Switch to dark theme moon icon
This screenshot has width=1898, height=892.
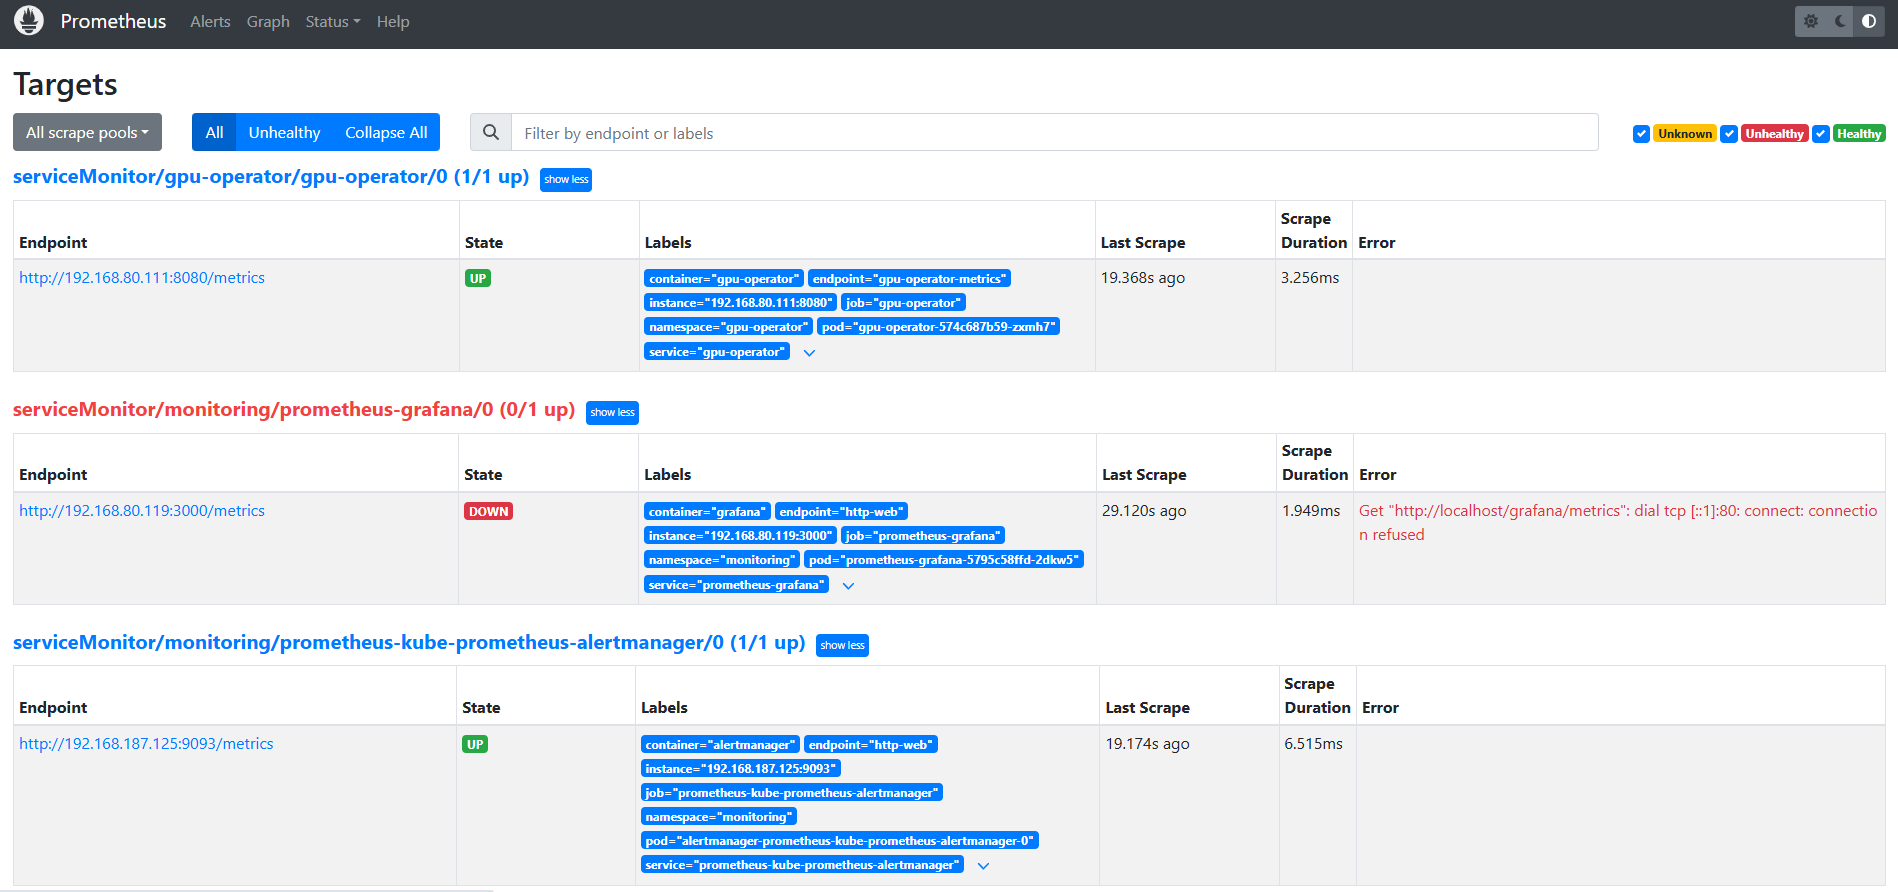(1840, 21)
